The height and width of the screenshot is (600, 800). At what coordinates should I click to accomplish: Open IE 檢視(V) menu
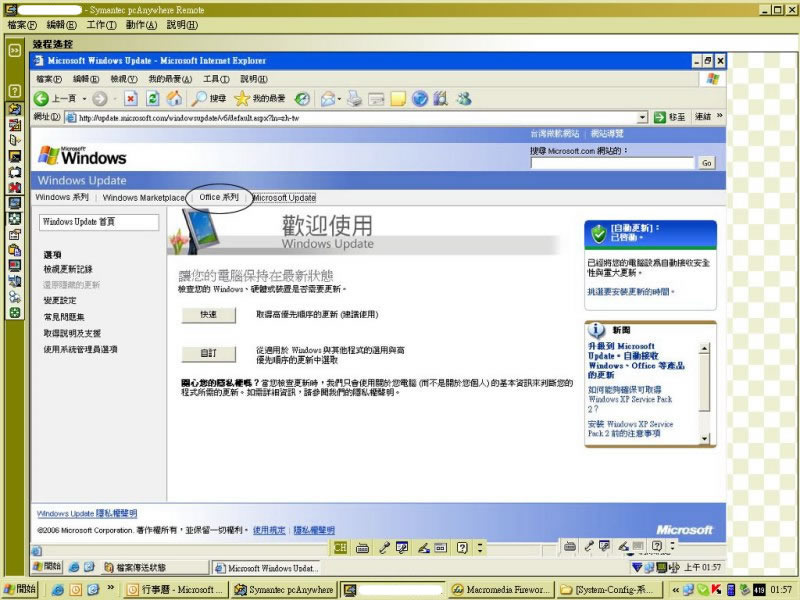click(124, 79)
